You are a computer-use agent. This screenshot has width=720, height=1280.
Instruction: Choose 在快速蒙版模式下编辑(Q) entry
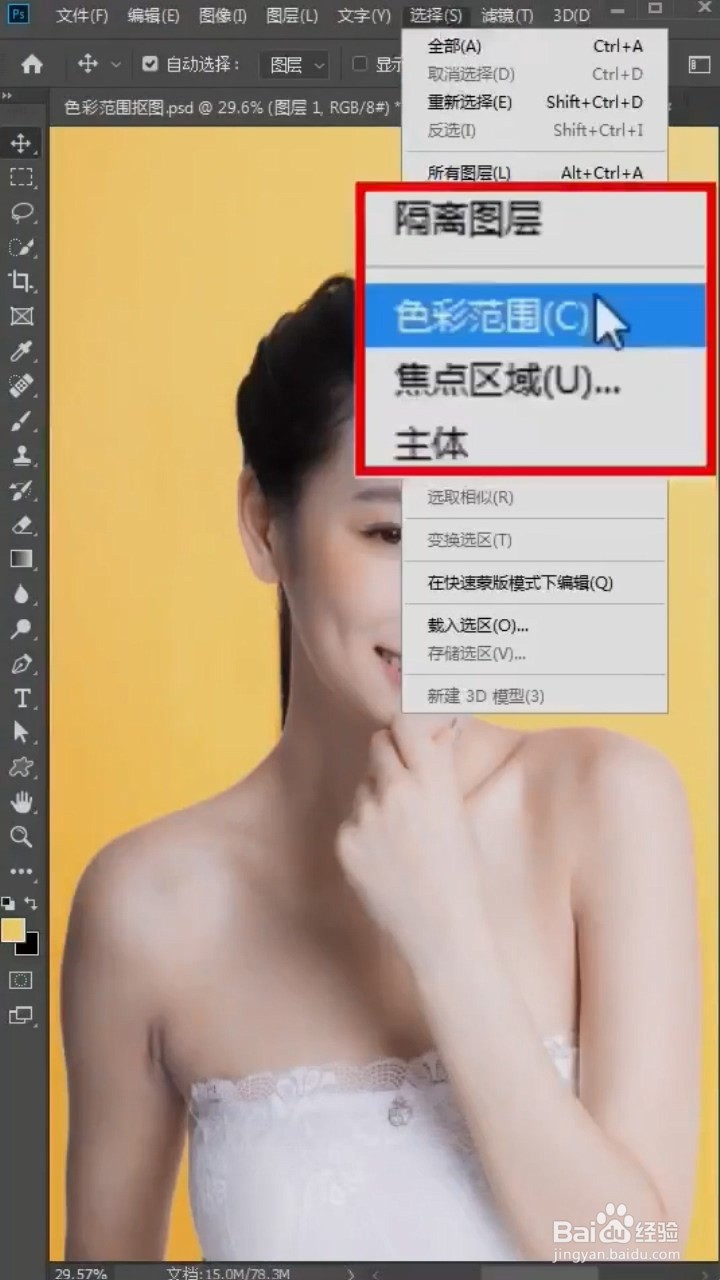click(535, 583)
